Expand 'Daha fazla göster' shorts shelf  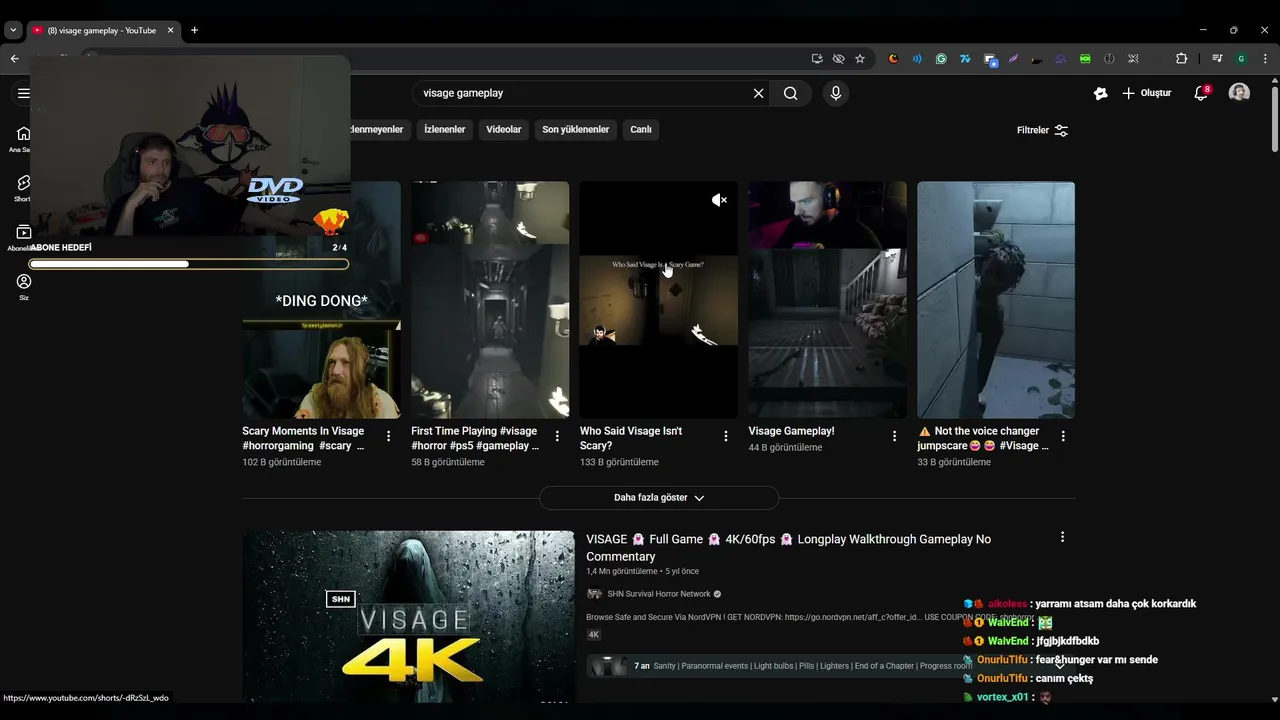coord(659,498)
